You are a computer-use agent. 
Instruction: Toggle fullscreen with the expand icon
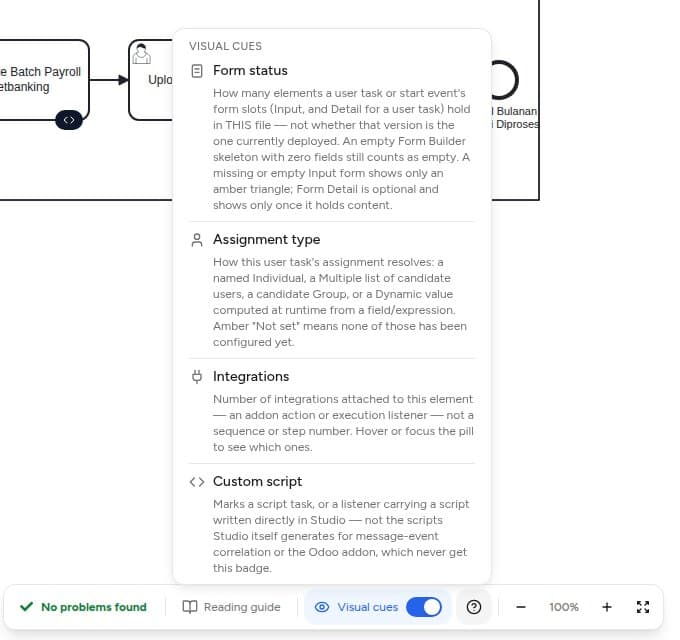(x=643, y=607)
